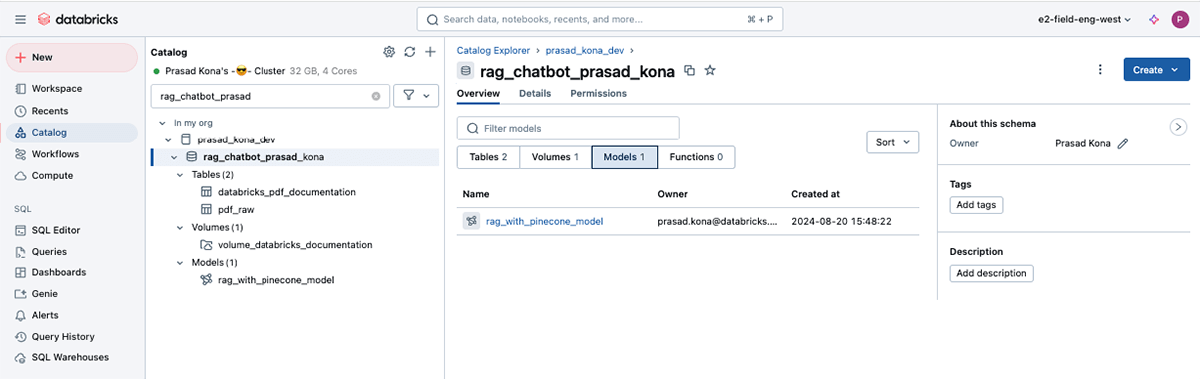Screen dimensions: 1200x379
Task: Collapse the Models (1) group
Action: click(x=180, y=262)
